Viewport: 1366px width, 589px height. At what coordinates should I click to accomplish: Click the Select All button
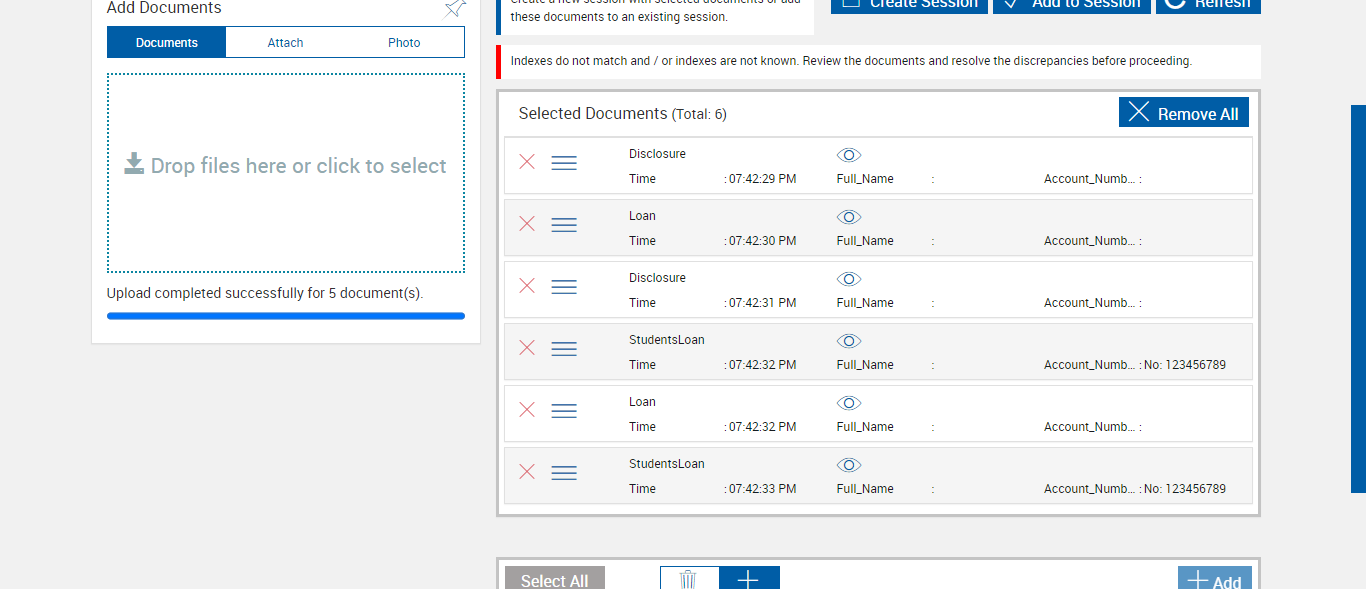click(554, 580)
